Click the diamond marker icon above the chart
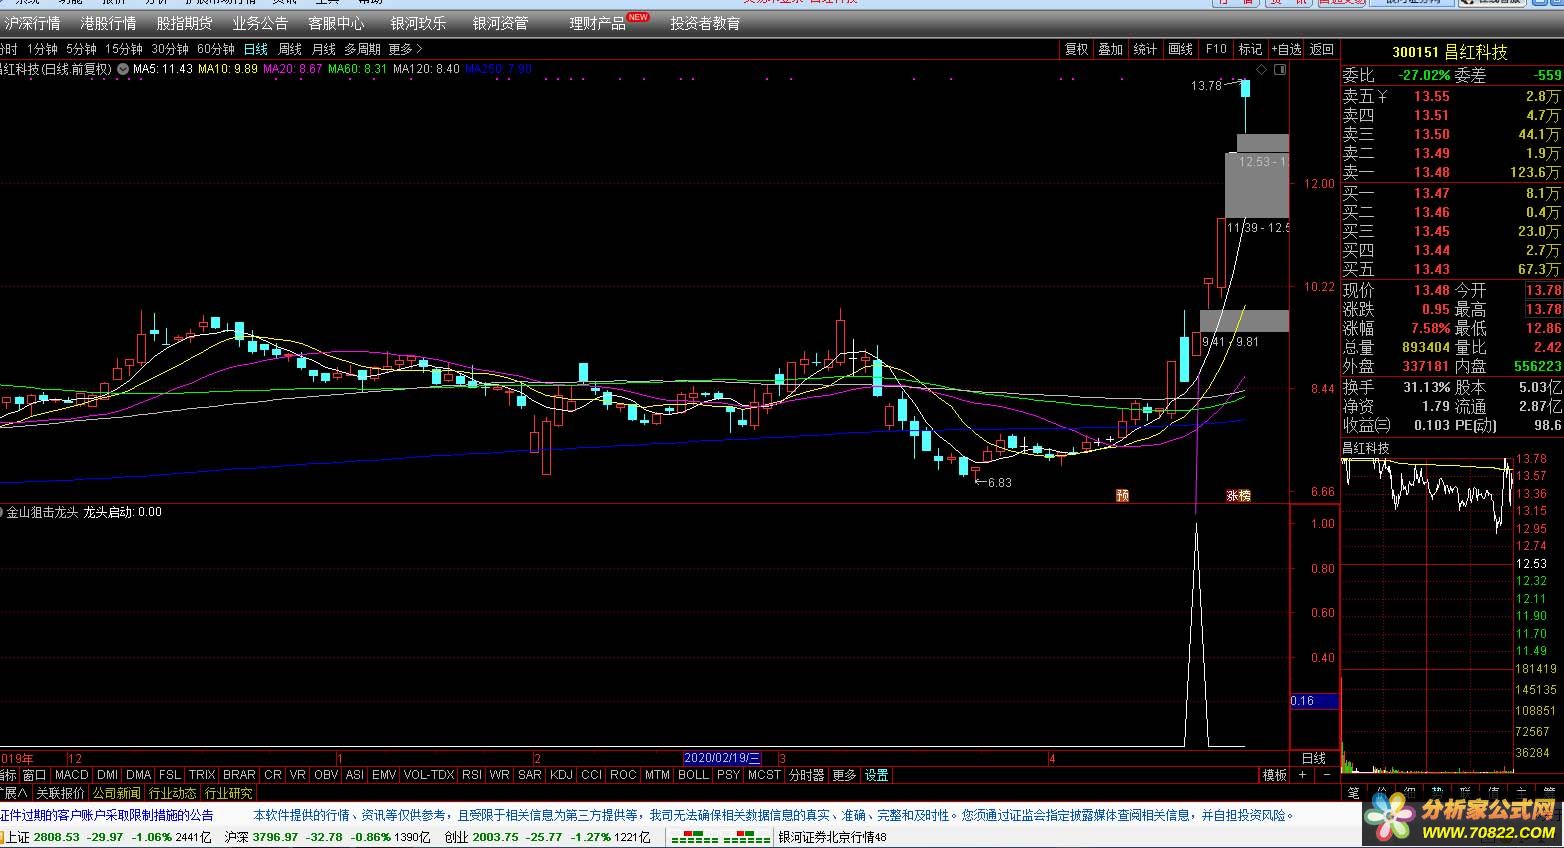1564x848 pixels. click(x=1262, y=70)
